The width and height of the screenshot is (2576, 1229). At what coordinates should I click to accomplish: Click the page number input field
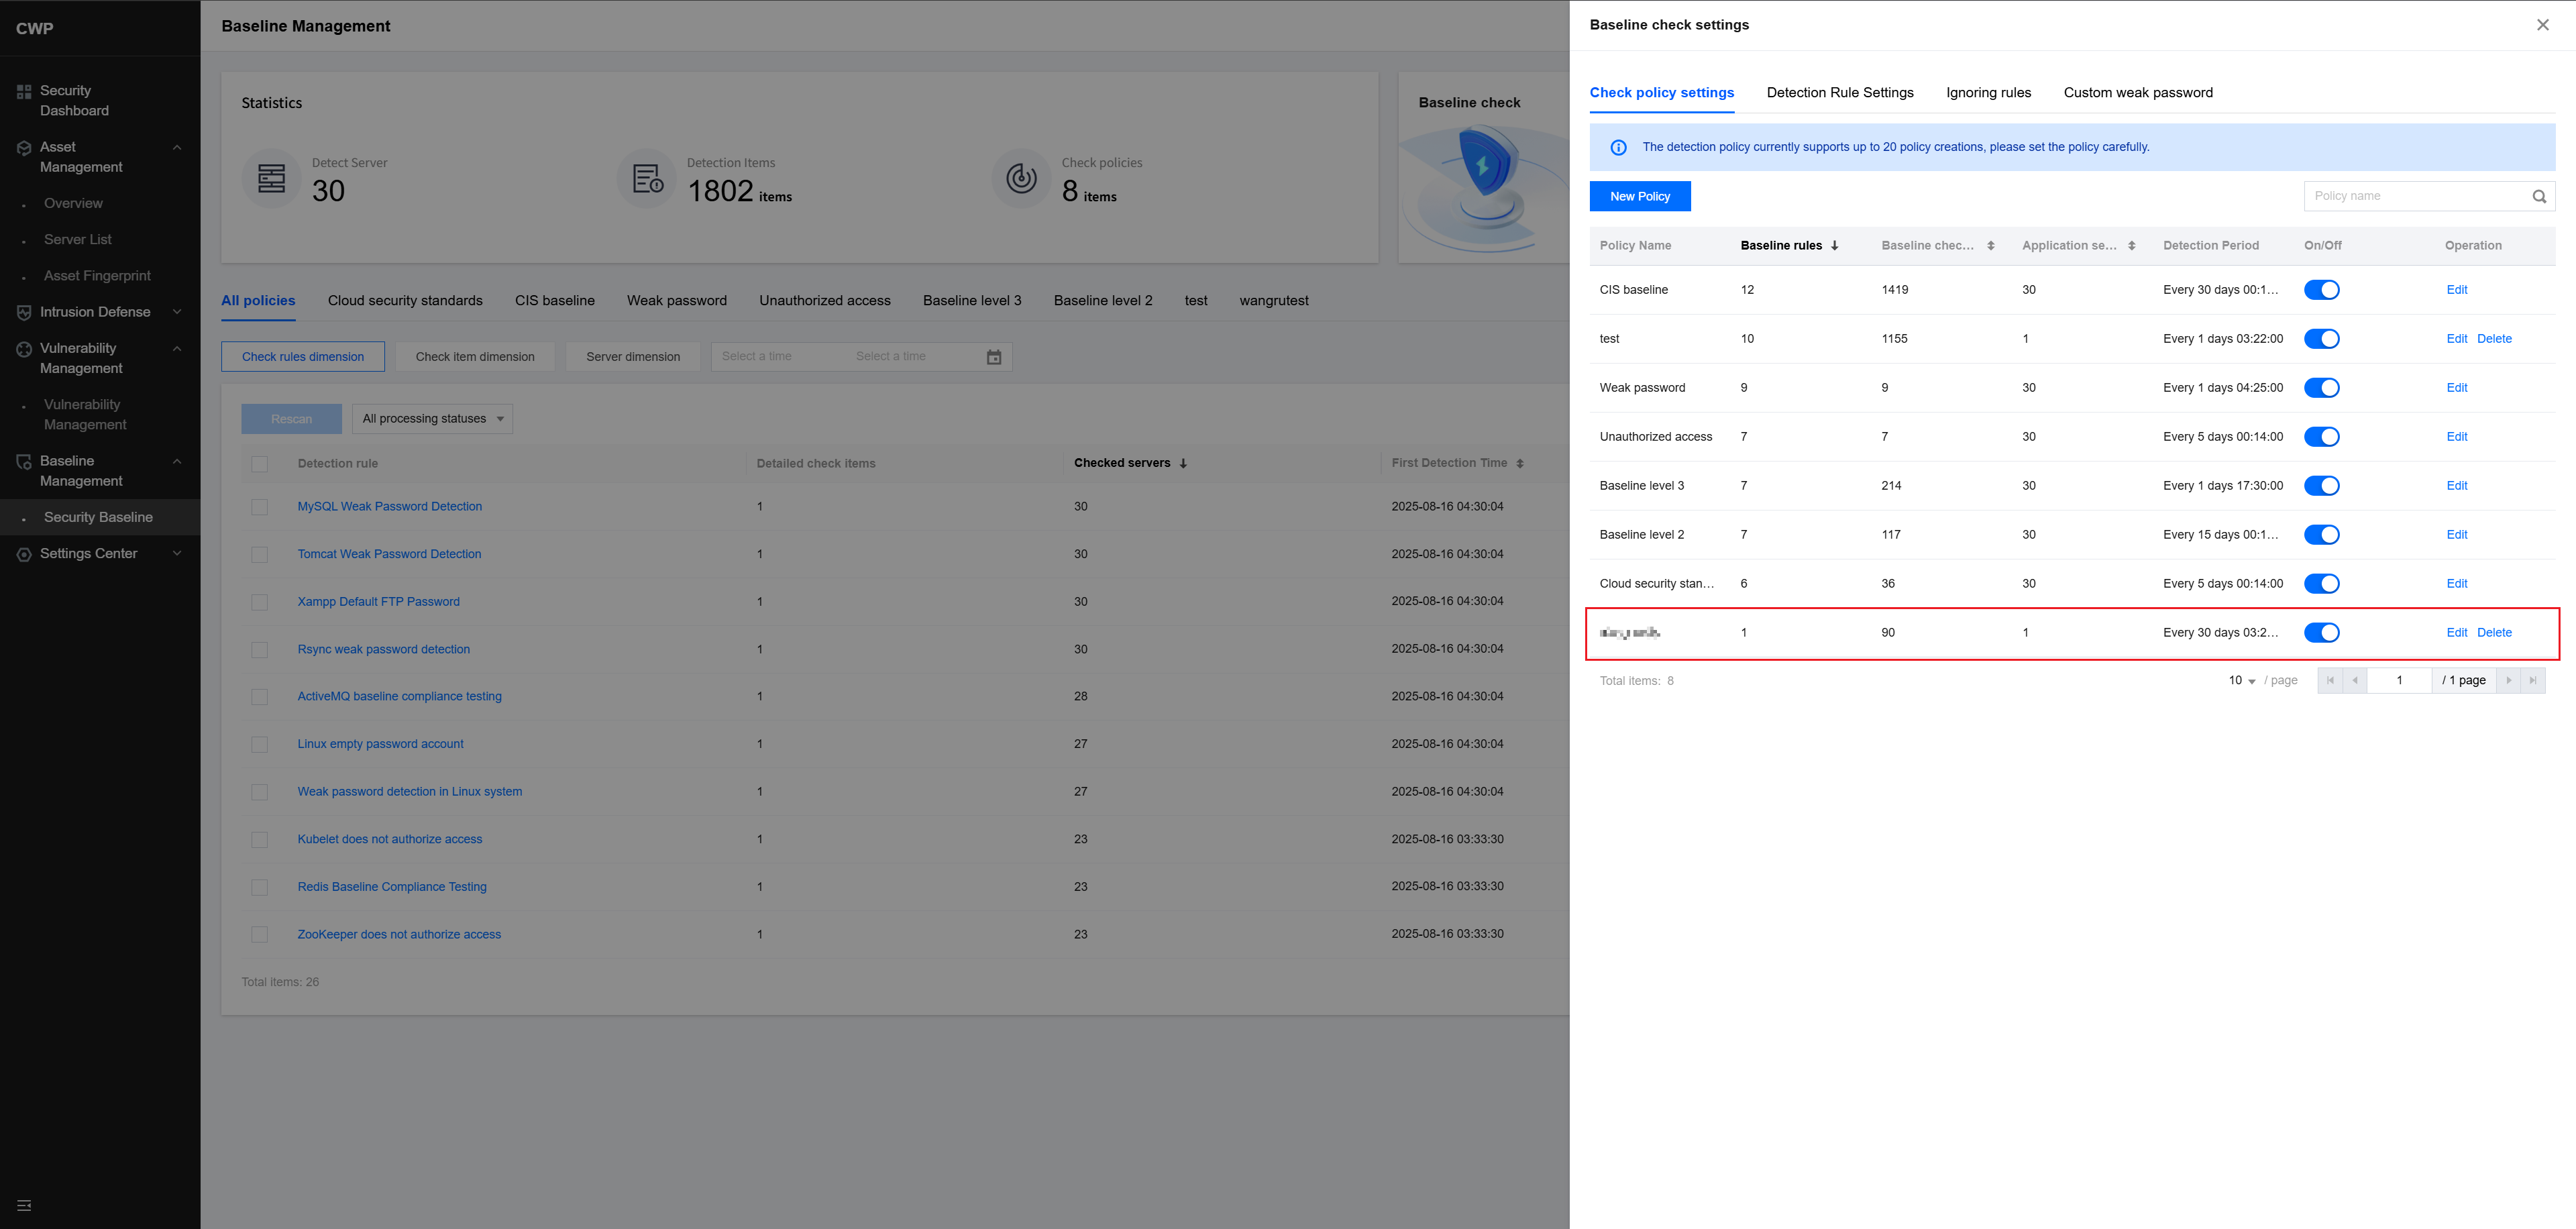pyautogui.click(x=2399, y=680)
